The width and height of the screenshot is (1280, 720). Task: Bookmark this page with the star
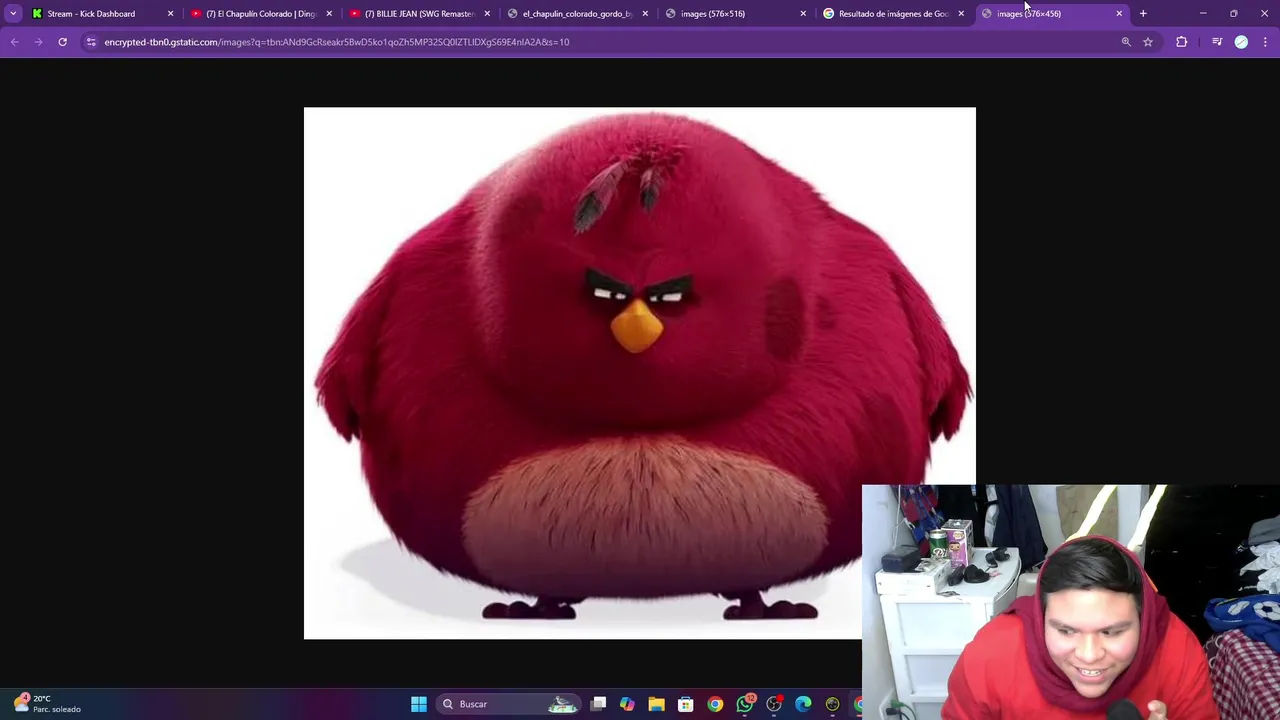(1148, 42)
